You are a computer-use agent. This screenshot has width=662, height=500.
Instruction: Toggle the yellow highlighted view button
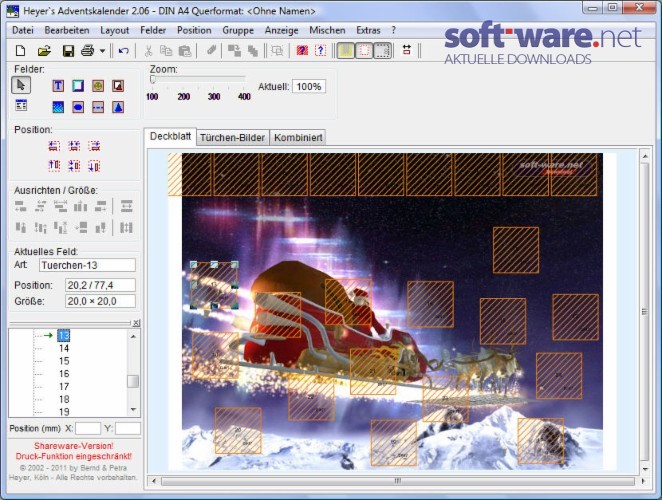pyautogui.click(x=345, y=51)
